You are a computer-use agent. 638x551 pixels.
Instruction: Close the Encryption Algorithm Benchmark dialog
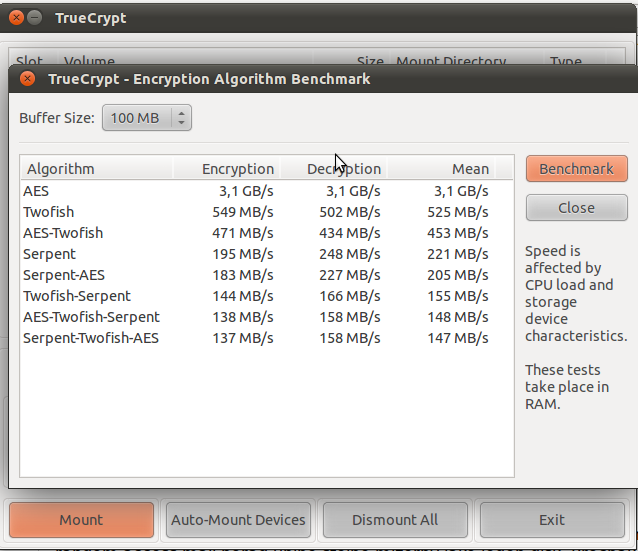[x=28, y=79]
